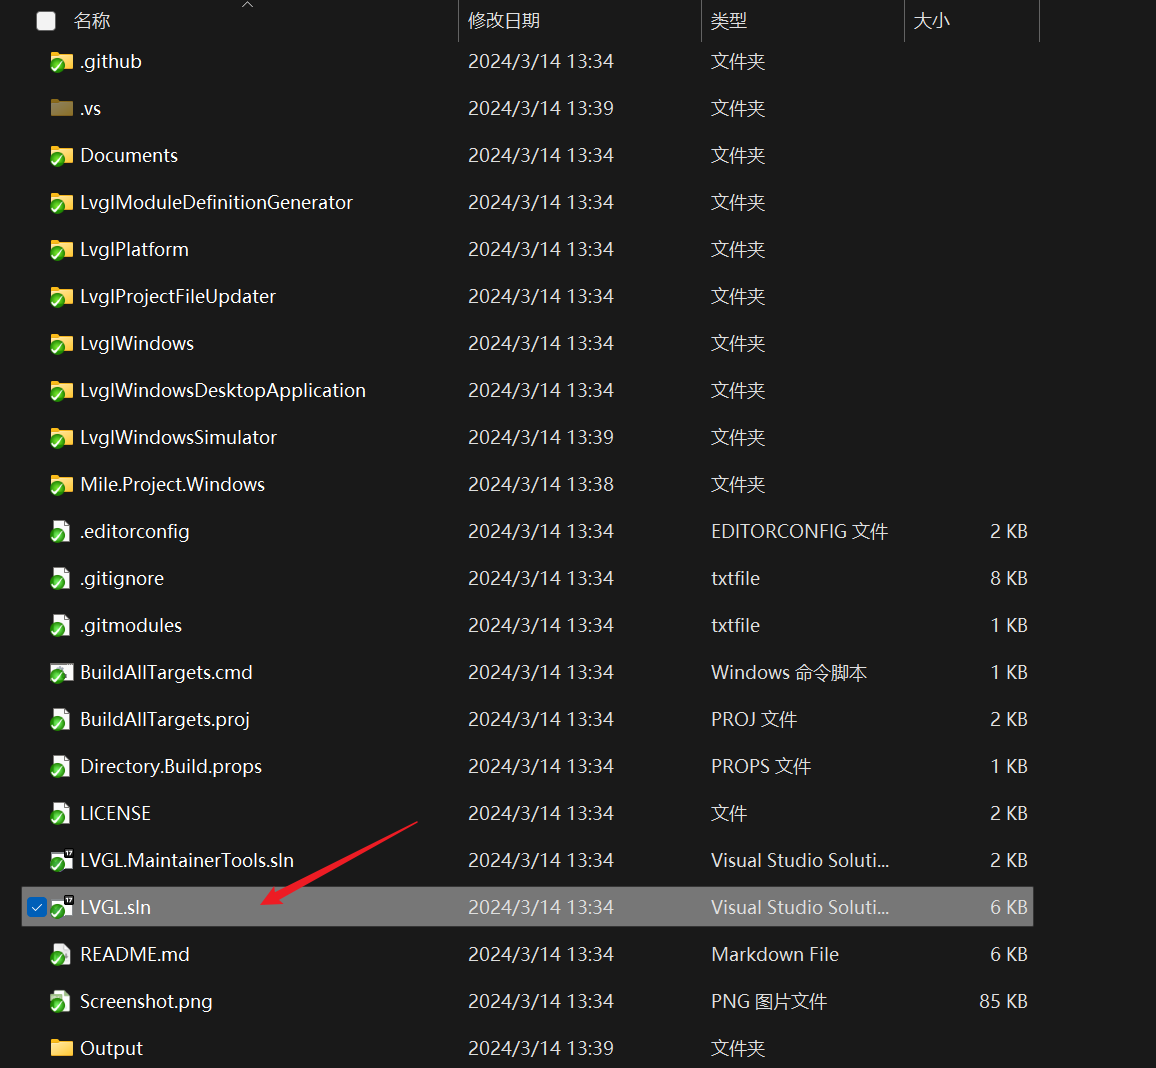Image resolution: width=1156 pixels, height=1068 pixels.
Task: Select the LICENSE file name
Action: [x=115, y=814]
